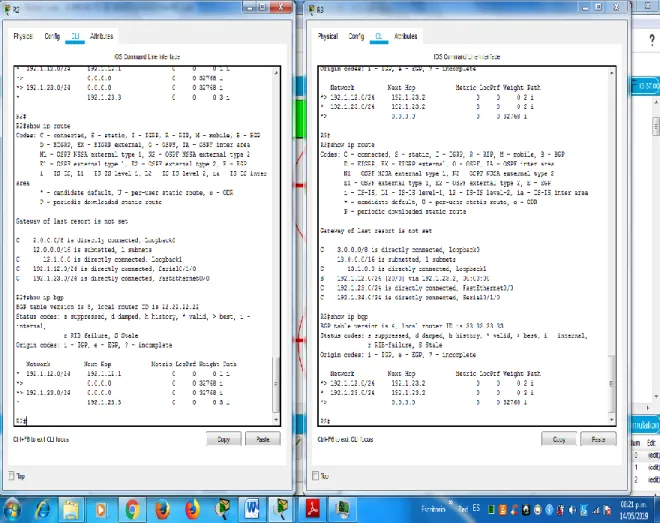Open the Attributes tab in R3 window
Viewport: 660px width, 523px height.
click(x=405, y=36)
